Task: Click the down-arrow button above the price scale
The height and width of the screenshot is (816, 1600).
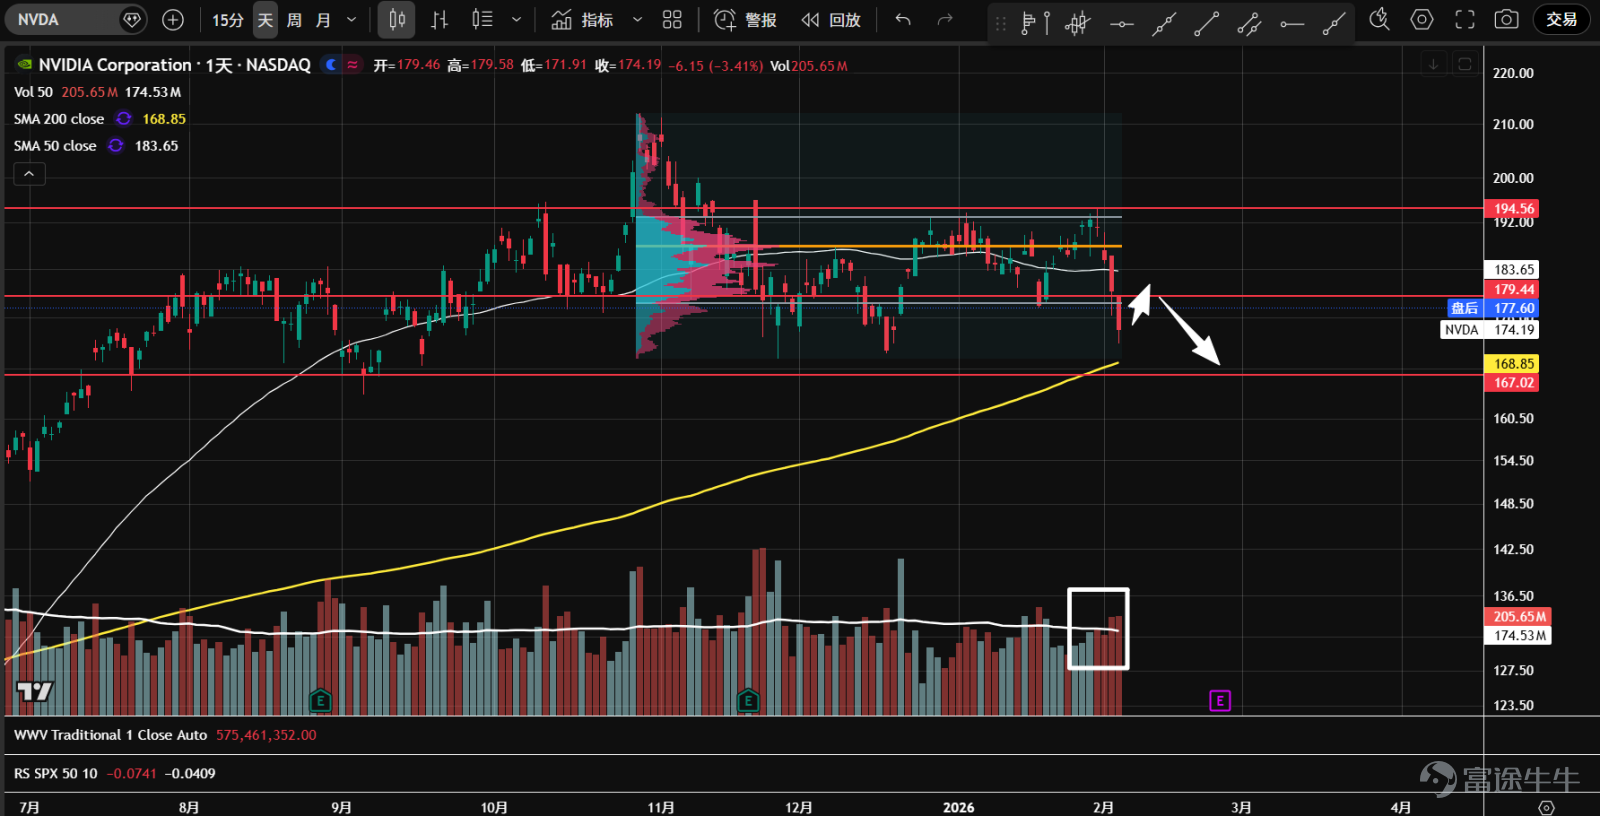Action: tap(1433, 64)
